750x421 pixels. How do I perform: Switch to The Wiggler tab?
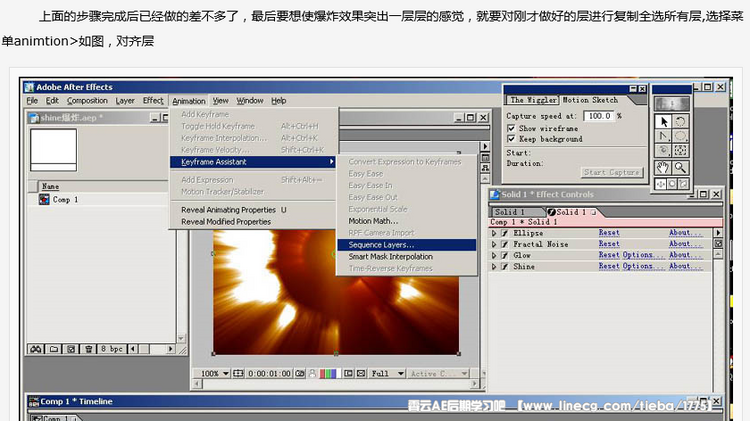pos(533,100)
